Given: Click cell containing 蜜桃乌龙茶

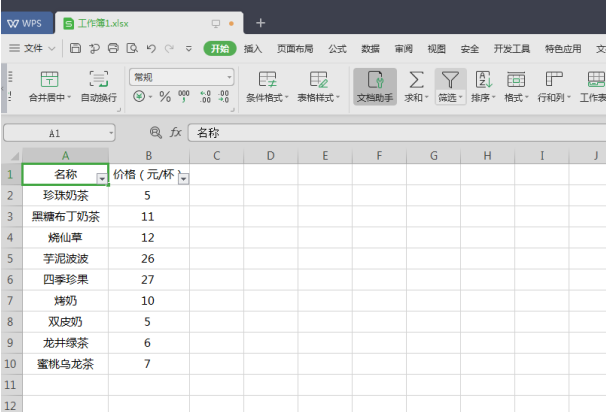Looking at the screenshot, I should coord(66,364).
